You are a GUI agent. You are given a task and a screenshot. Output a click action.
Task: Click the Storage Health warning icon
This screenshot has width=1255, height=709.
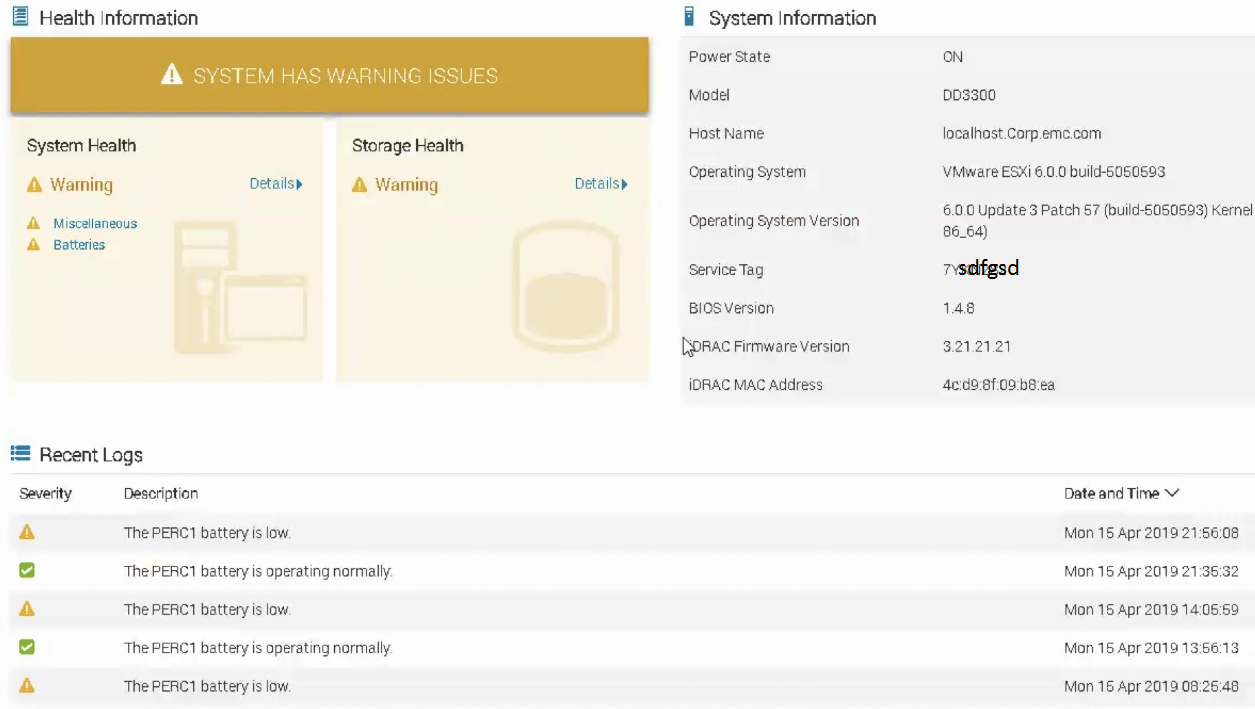click(x=360, y=185)
